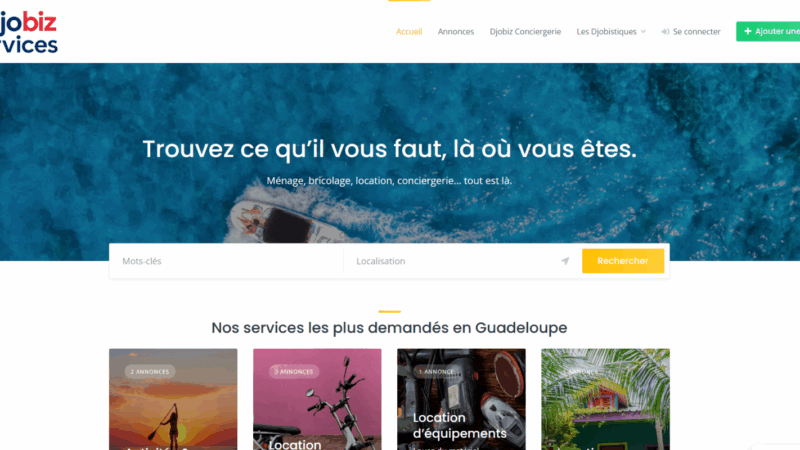Click the Se connecter link

696,32
